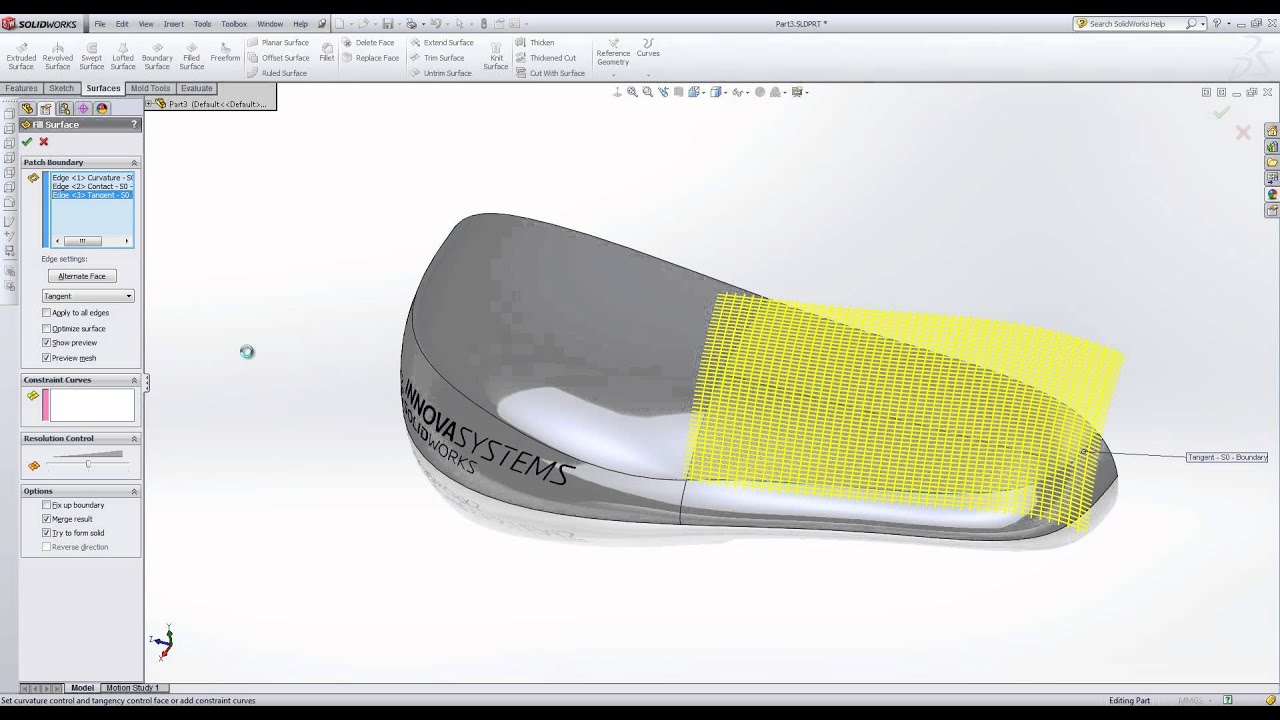Click the Constraint Curves selection box

pos(91,405)
